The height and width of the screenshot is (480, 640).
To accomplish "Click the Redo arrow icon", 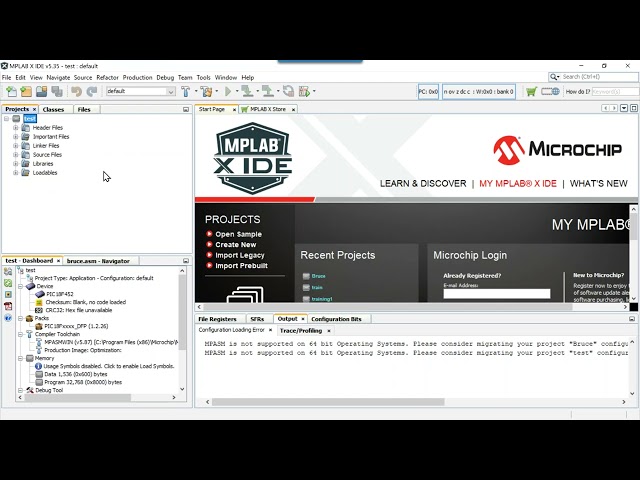I will [92, 91].
